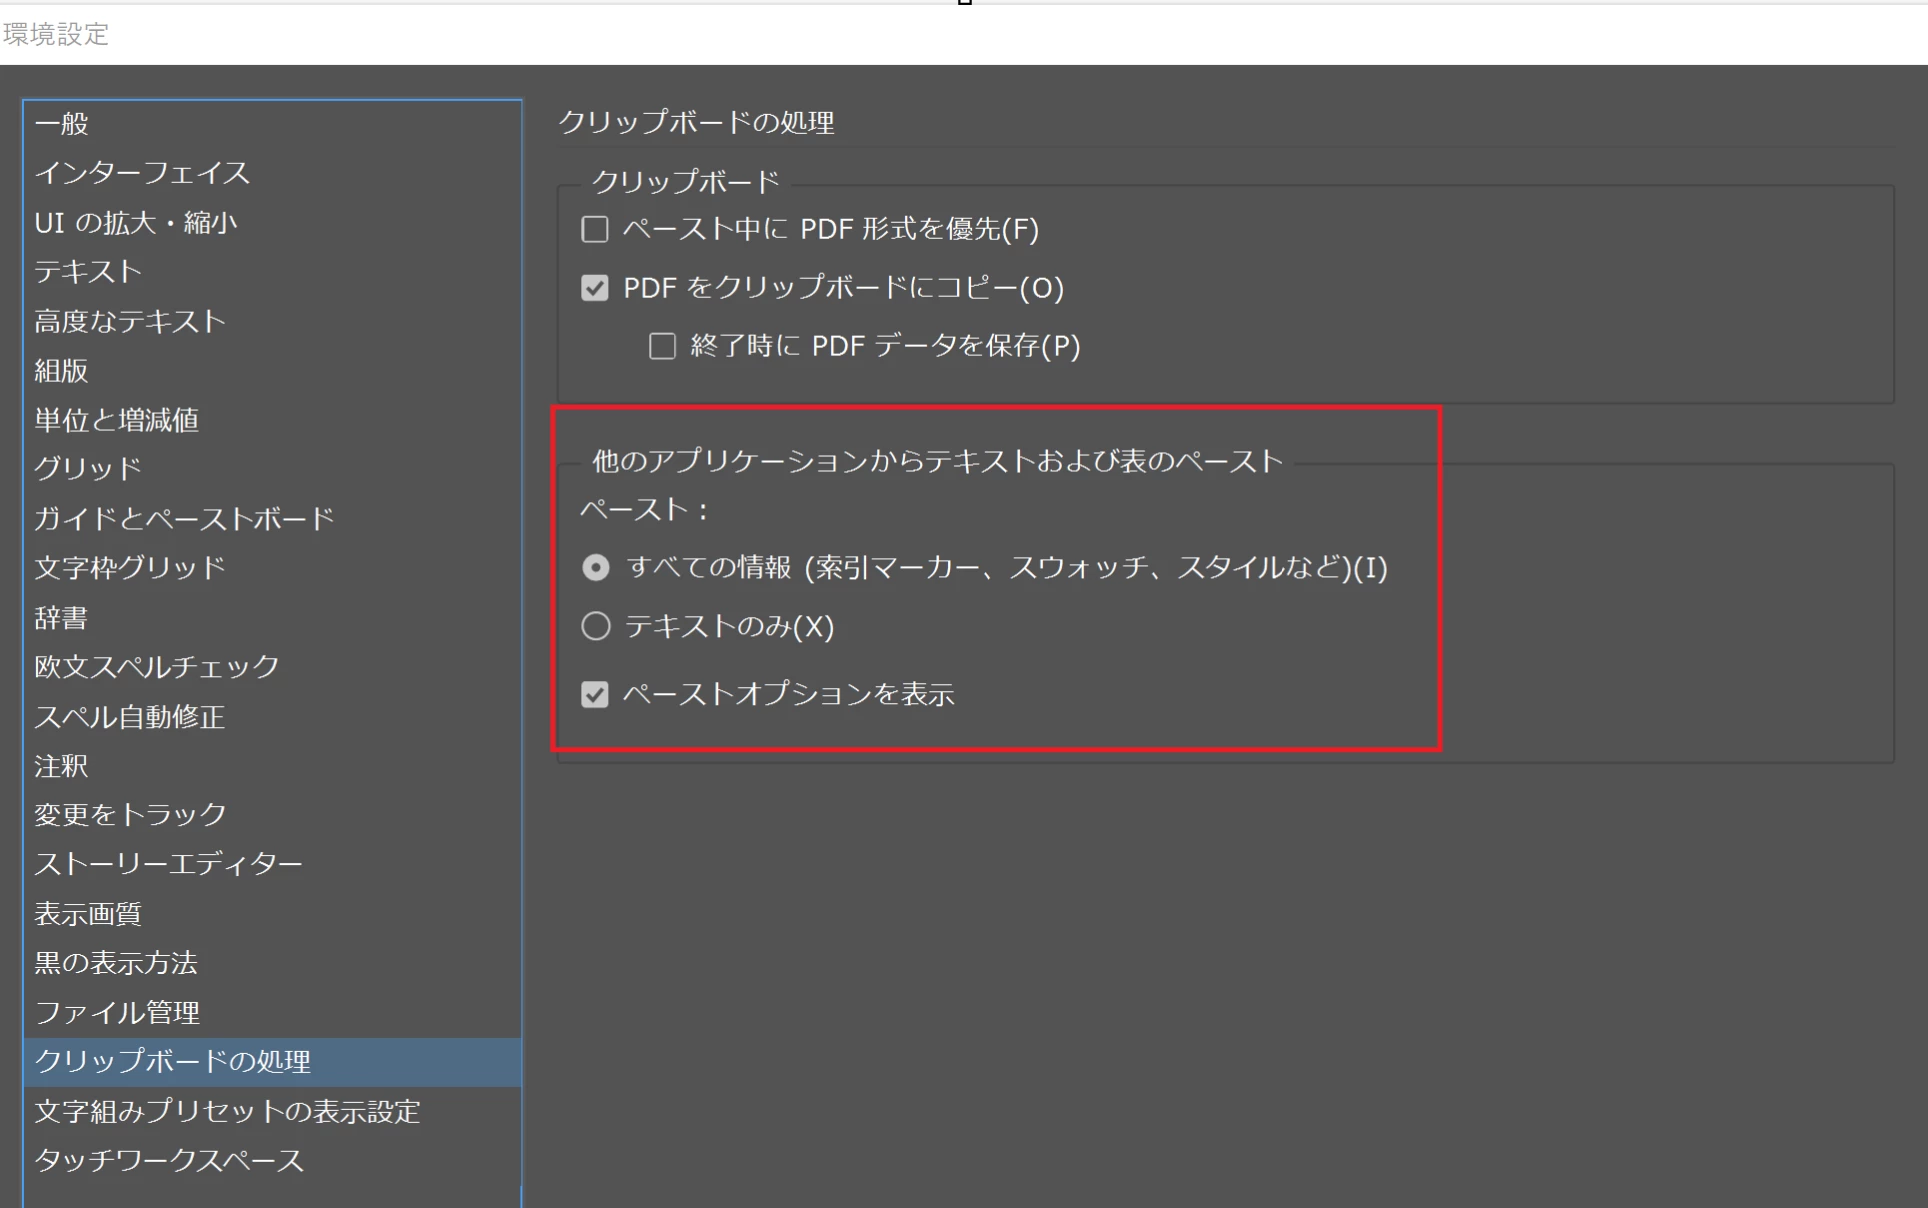Select '表示画質' in sidebar
The image size is (1928, 1208).
click(x=88, y=914)
